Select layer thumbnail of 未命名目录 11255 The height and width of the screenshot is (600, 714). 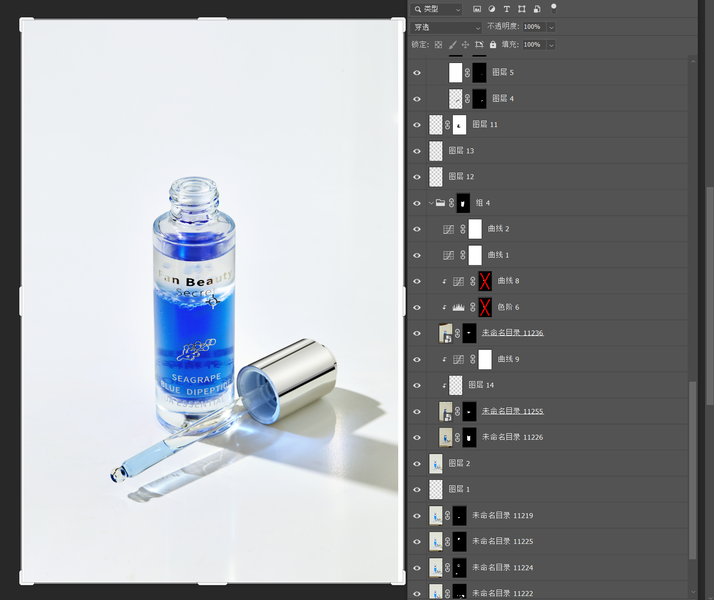(x=445, y=412)
